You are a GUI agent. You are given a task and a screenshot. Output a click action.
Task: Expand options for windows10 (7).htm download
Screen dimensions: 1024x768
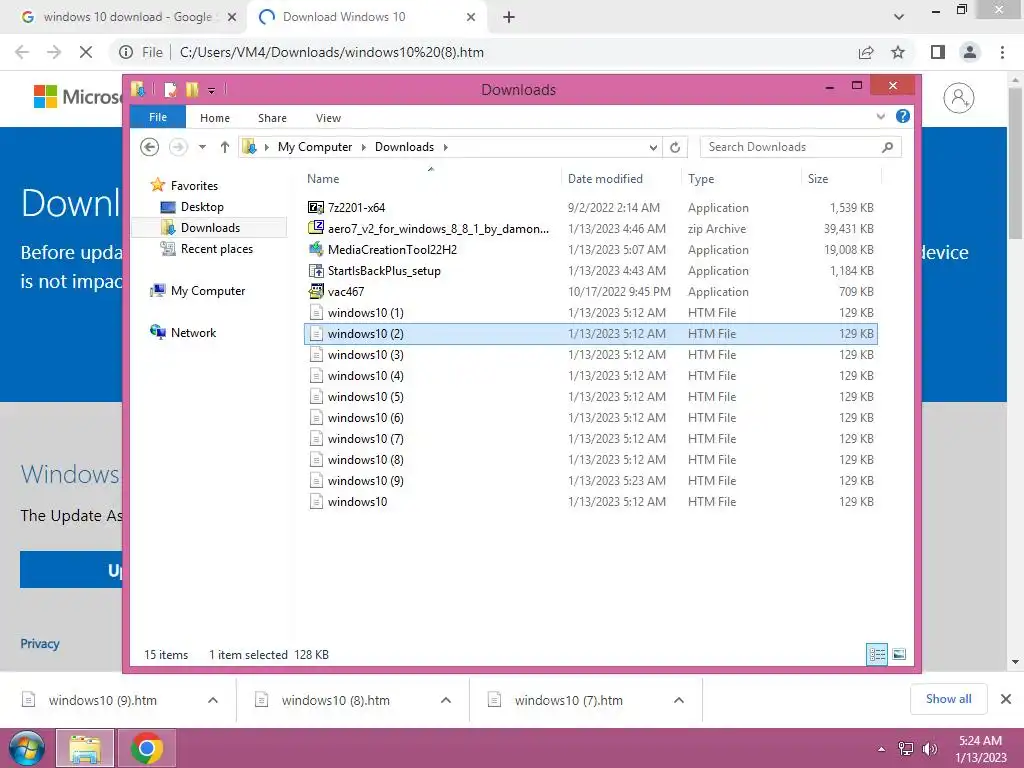(679, 700)
